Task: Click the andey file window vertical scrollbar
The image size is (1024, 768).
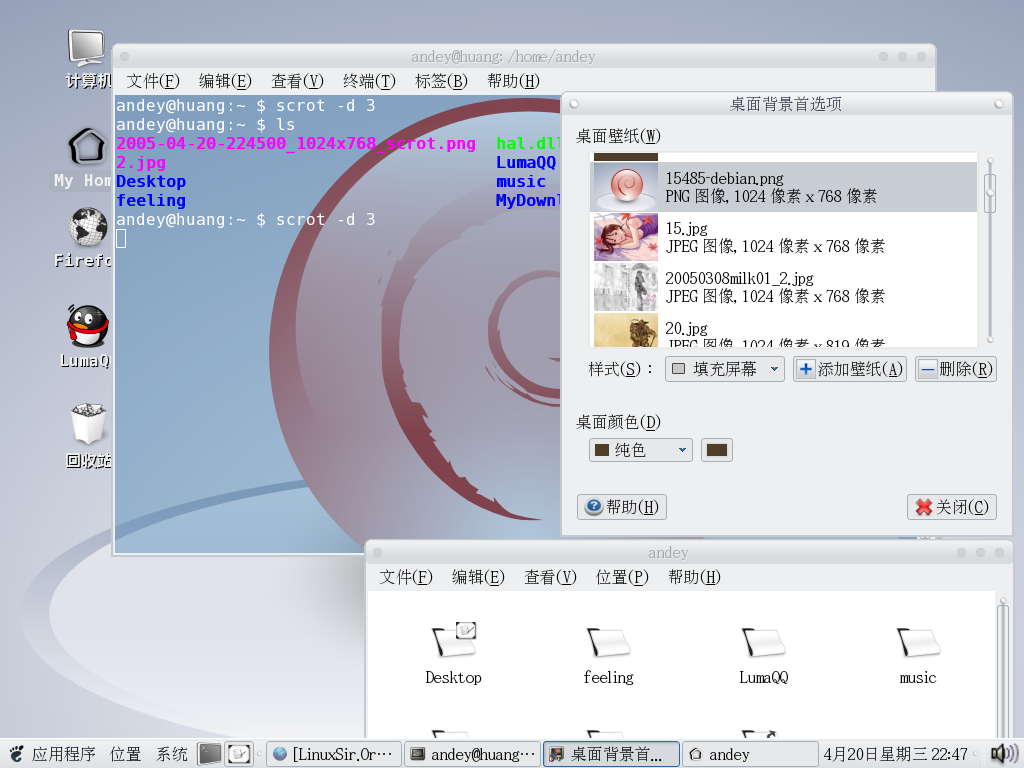Action: tap(1002, 673)
